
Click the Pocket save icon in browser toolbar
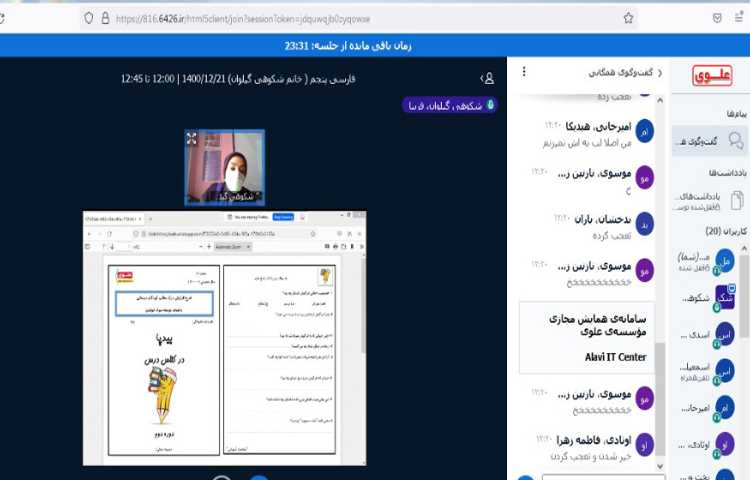[x=717, y=18]
